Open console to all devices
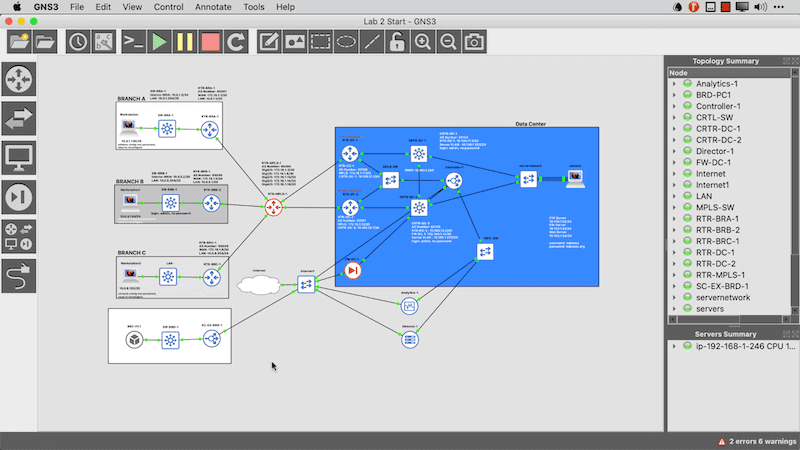 click(x=134, y=42)
